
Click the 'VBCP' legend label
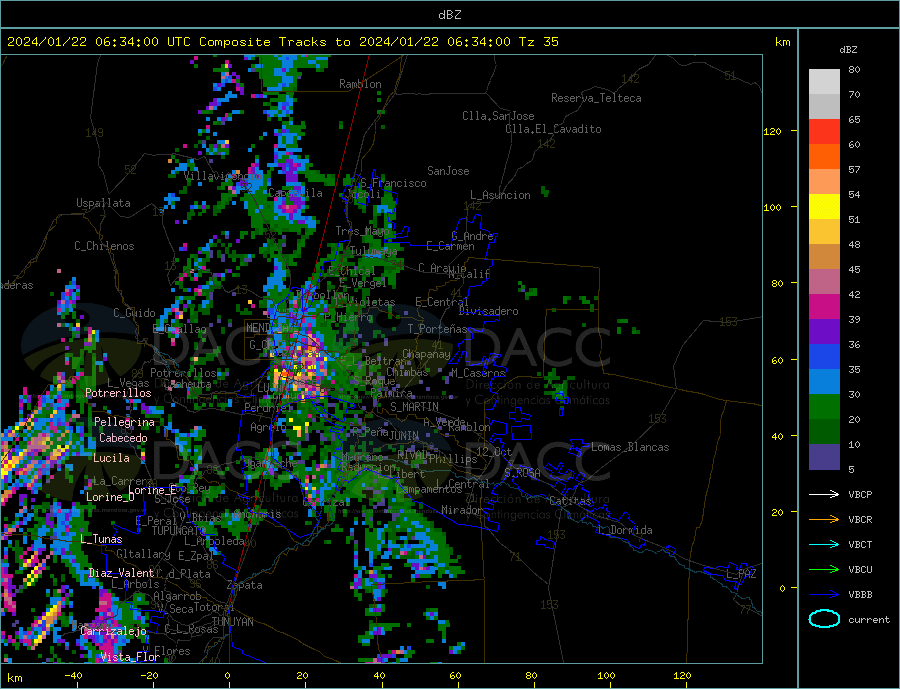[x=860, y=494]
